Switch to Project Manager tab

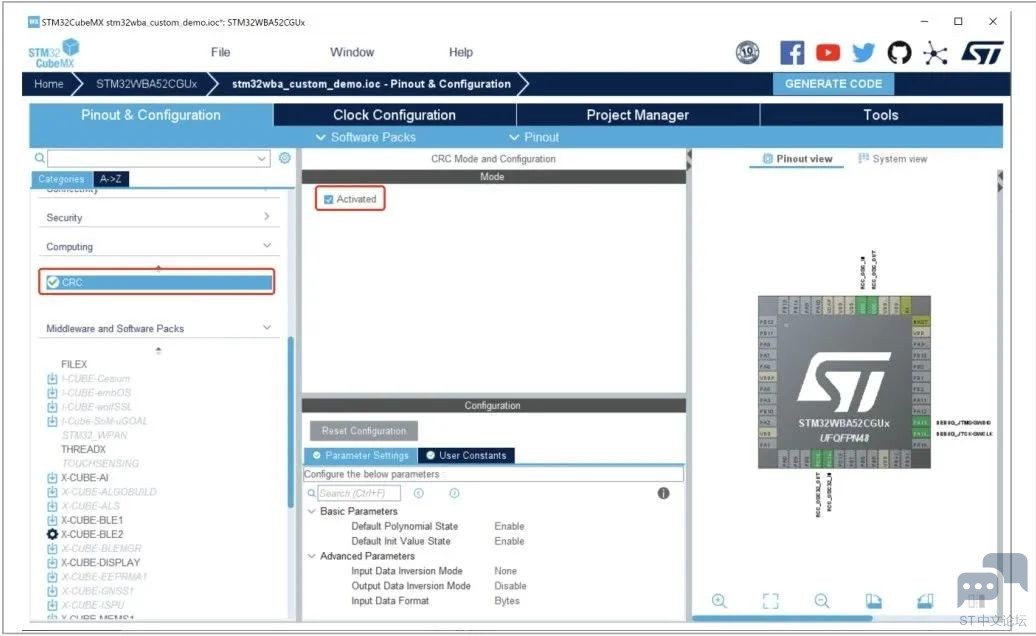pos(638,115)
